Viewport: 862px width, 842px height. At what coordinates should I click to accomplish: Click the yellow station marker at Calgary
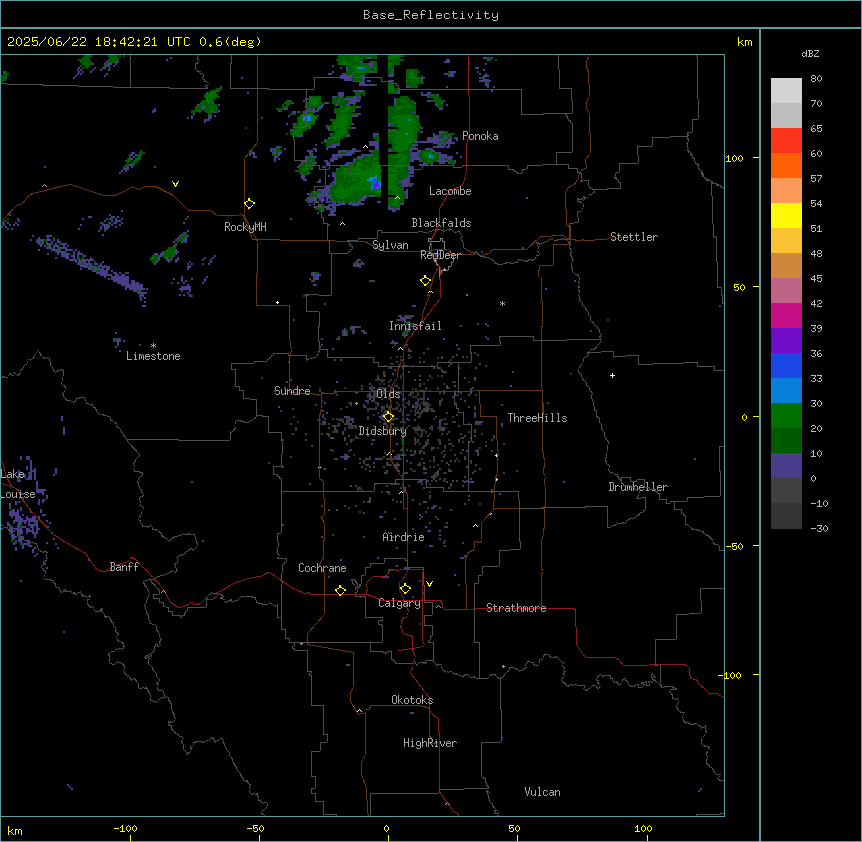tap(405, 589)
